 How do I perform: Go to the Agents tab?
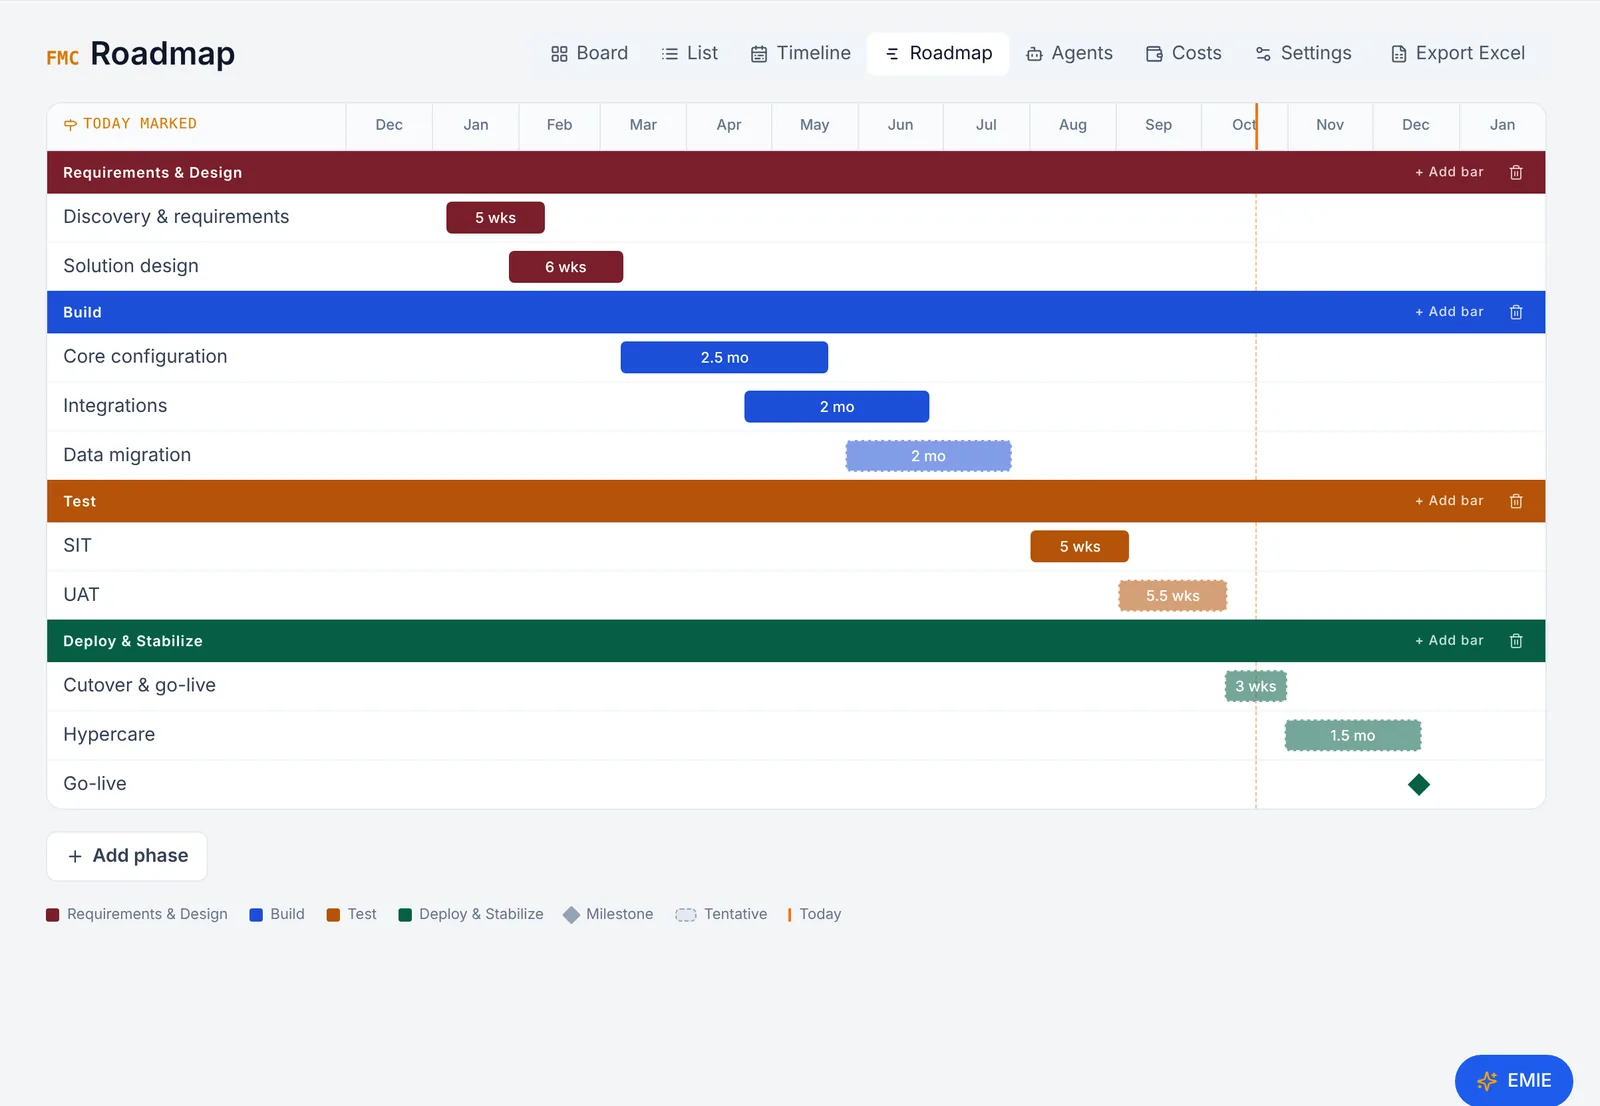[1069, 53]
